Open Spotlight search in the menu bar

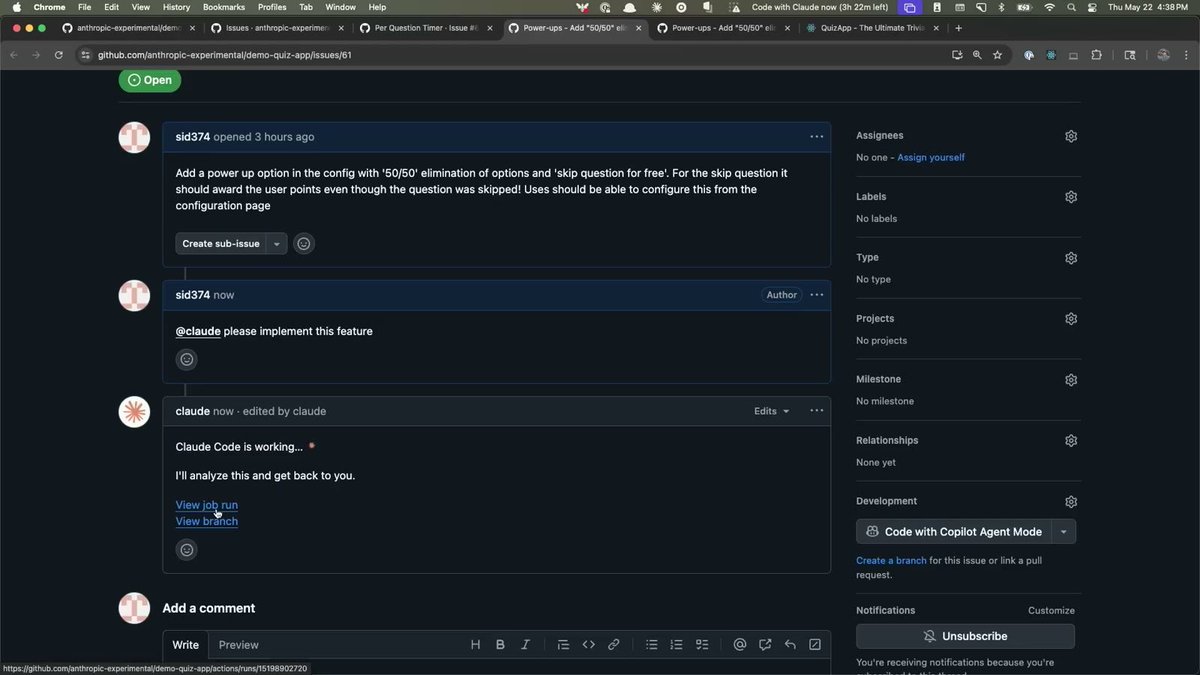click(x=1071, y=7)
